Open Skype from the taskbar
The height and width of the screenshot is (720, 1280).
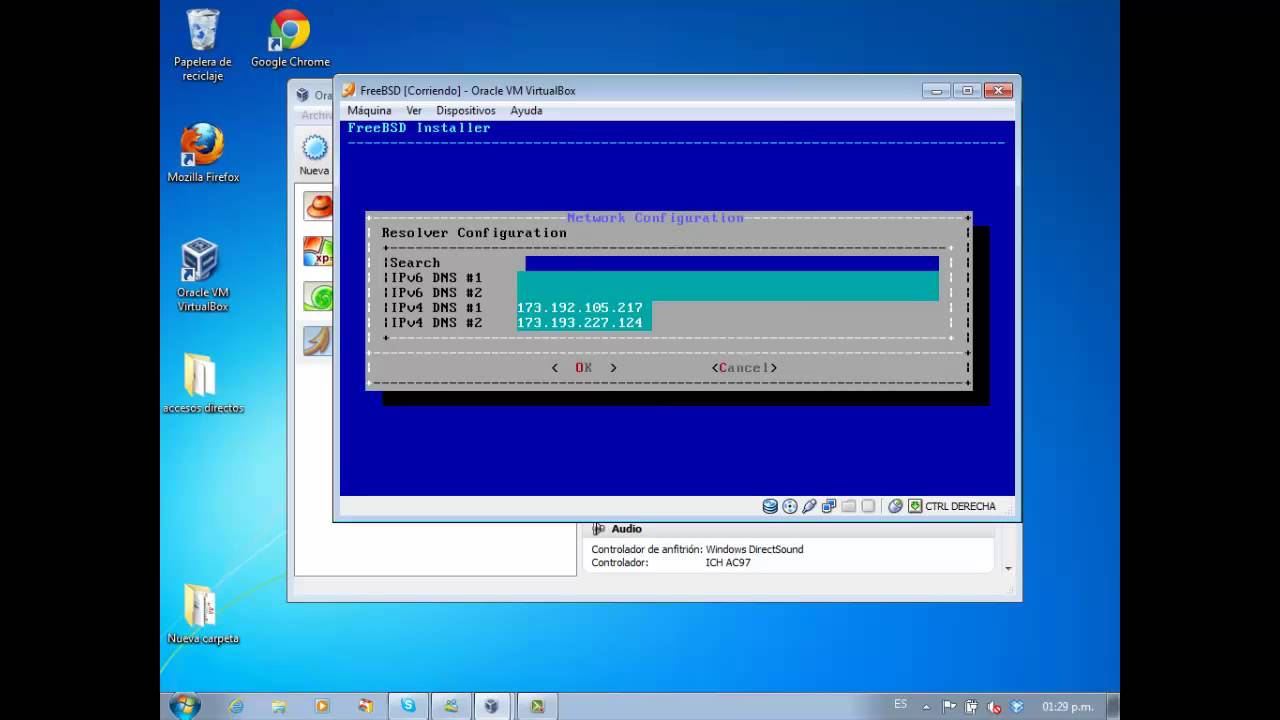pyautogui.click(x=408, y=706)
